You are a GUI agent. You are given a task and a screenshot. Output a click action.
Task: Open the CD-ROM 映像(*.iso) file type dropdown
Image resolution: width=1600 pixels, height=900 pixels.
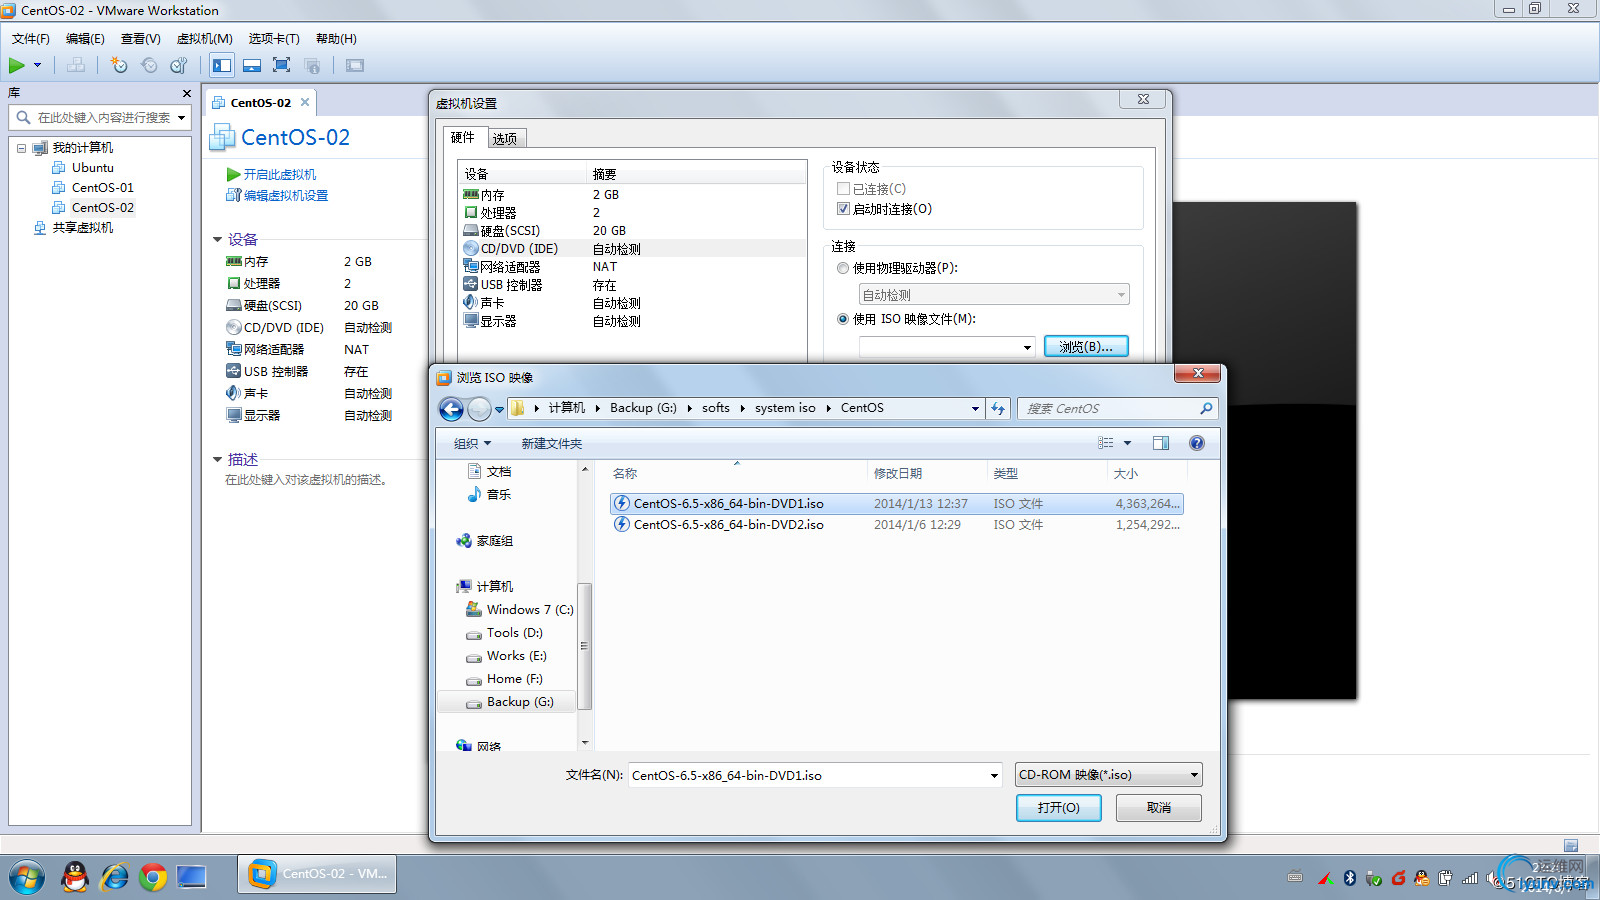(1108, 775)
